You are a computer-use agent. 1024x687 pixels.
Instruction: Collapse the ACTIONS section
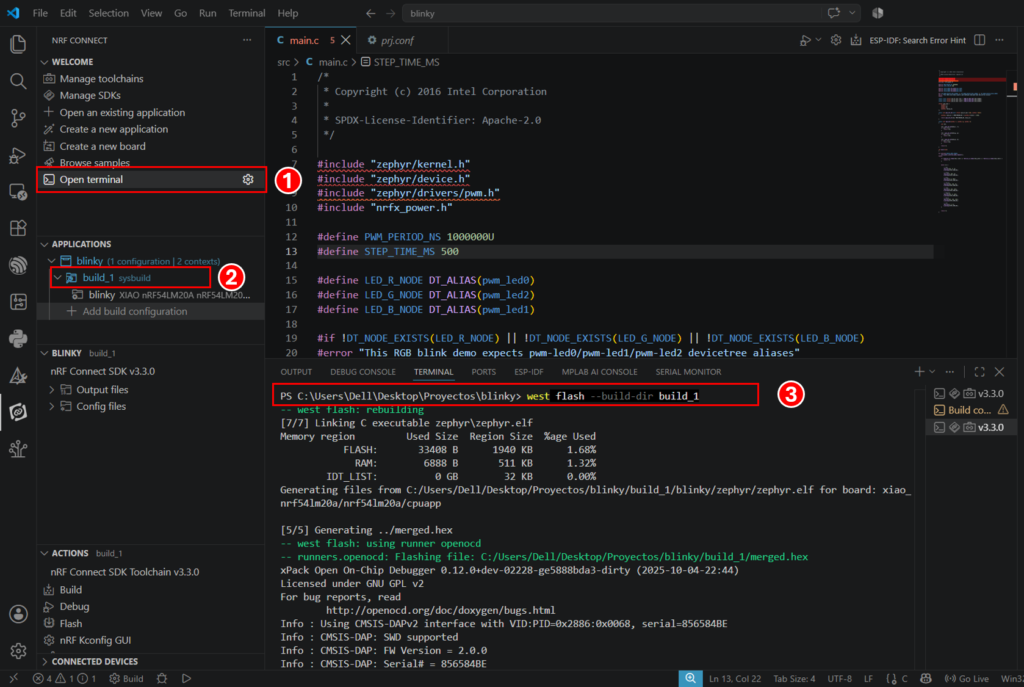click(x=44, y=553)
